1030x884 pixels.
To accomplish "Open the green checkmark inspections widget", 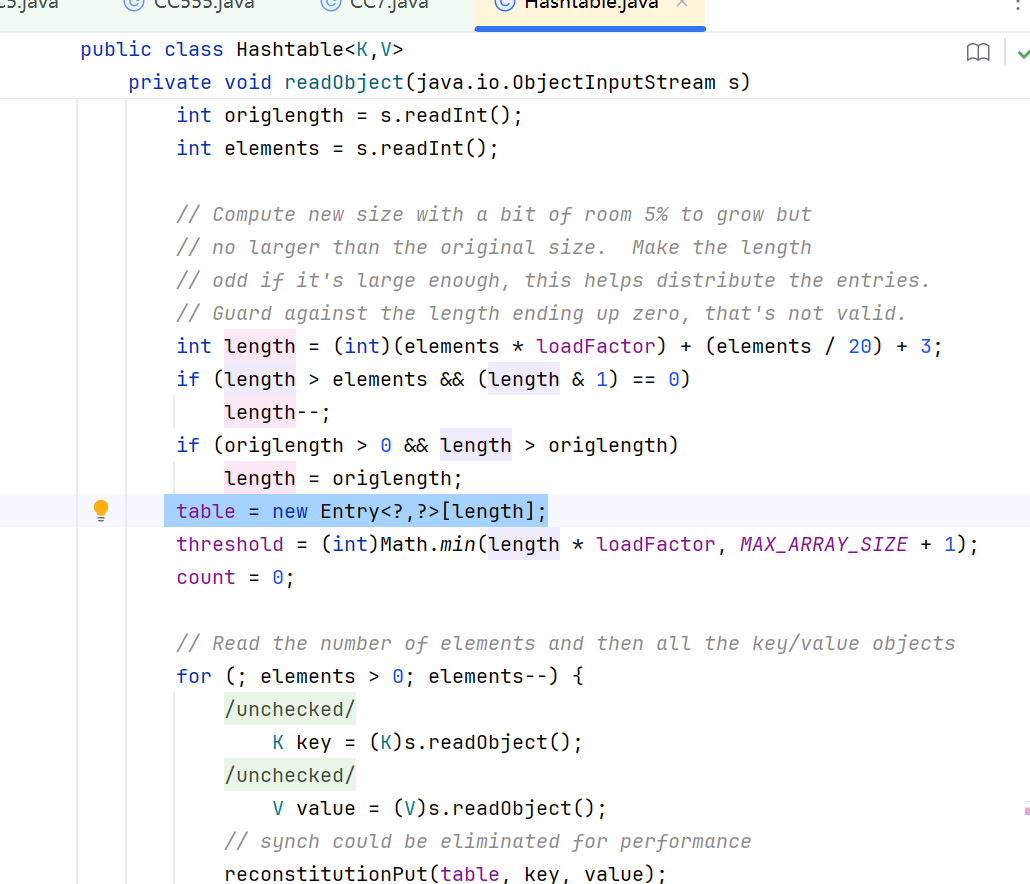I will [x=1022, y=51].
